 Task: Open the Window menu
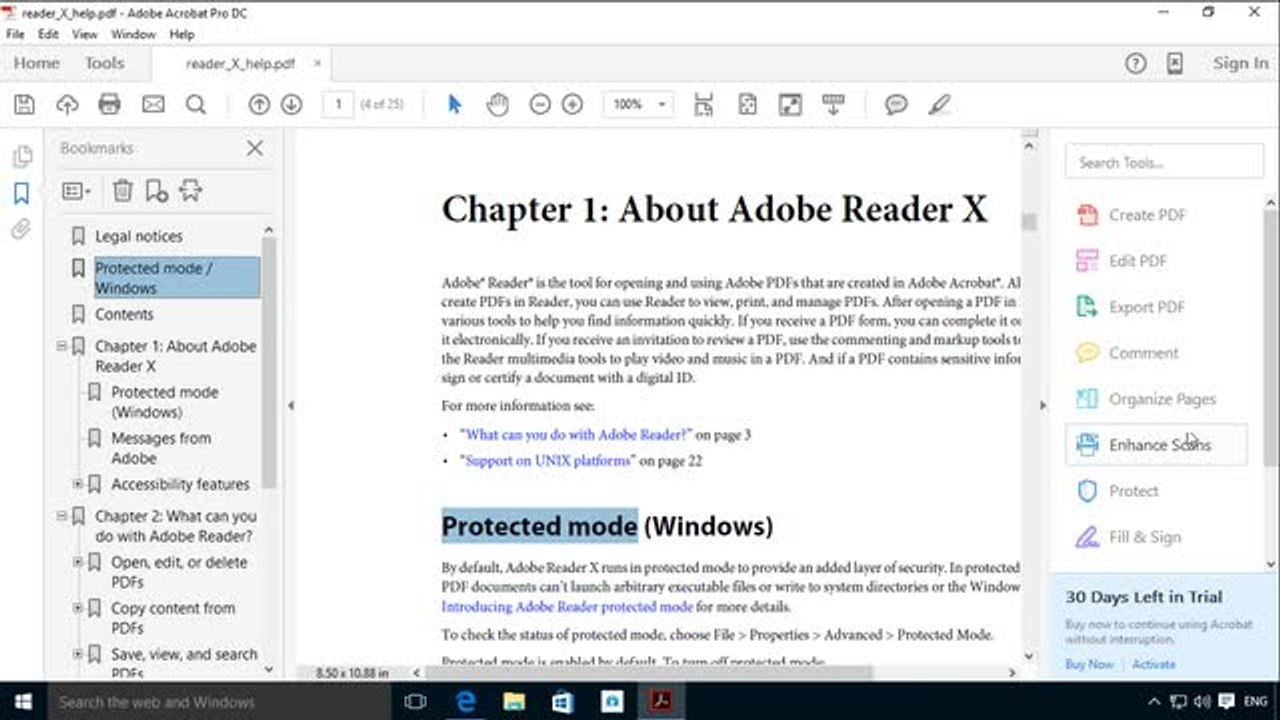coord(133,34)
